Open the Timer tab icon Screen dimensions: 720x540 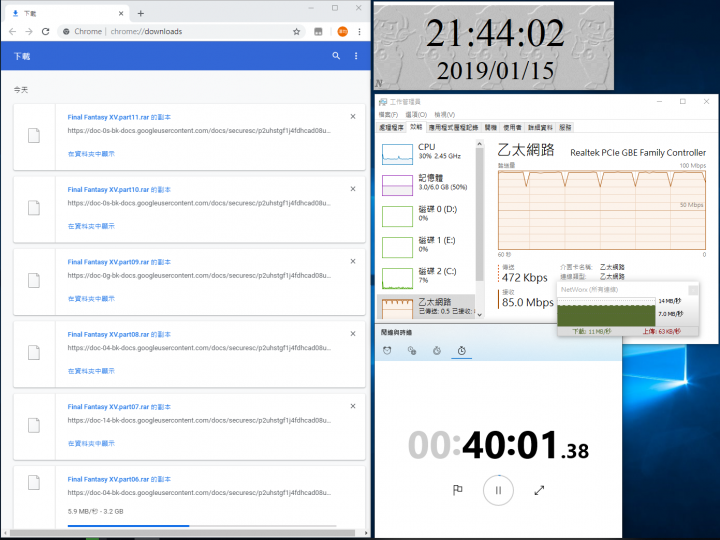tap(437, 351)
